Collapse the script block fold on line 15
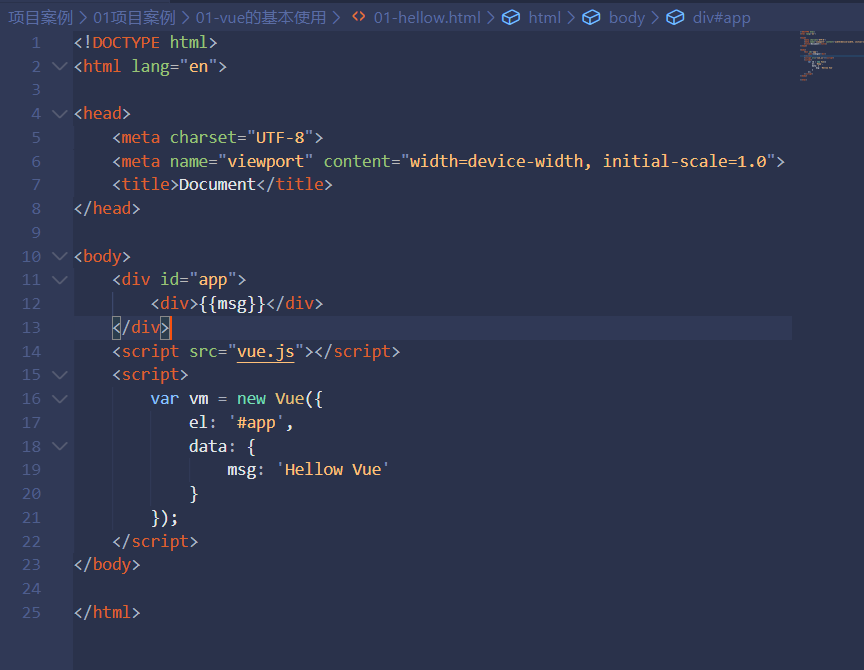The image size is (864, 670). [x=60, y=375]
